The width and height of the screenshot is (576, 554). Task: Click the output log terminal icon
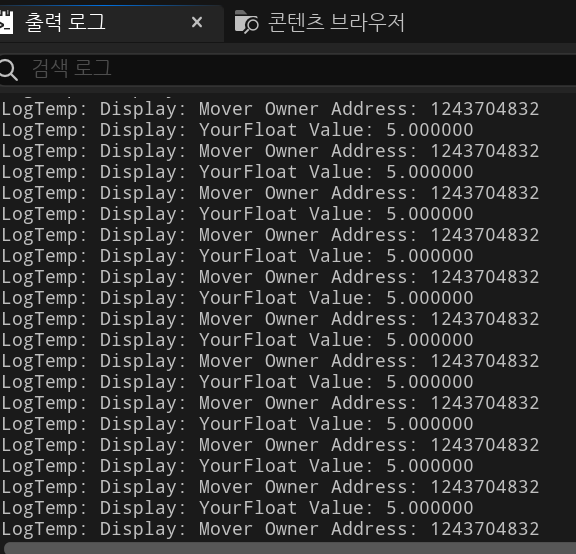[x=6, y=23]
